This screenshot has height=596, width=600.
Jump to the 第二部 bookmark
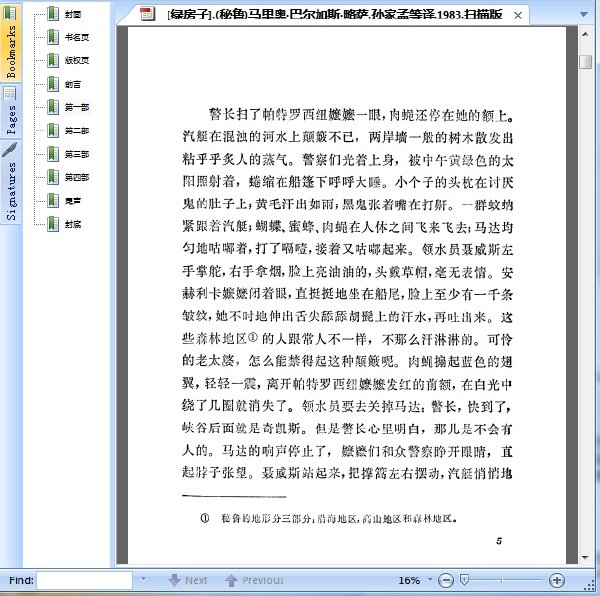[x=77, y=131]
